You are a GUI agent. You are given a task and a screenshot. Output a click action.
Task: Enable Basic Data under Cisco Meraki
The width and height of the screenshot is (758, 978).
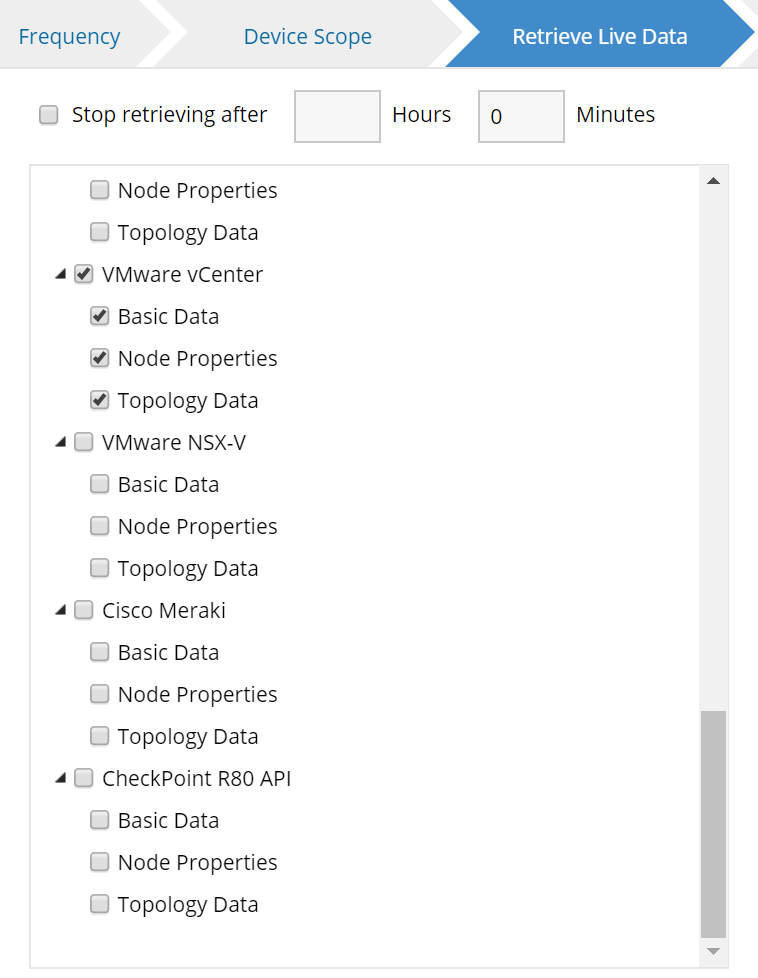point(100,652)
